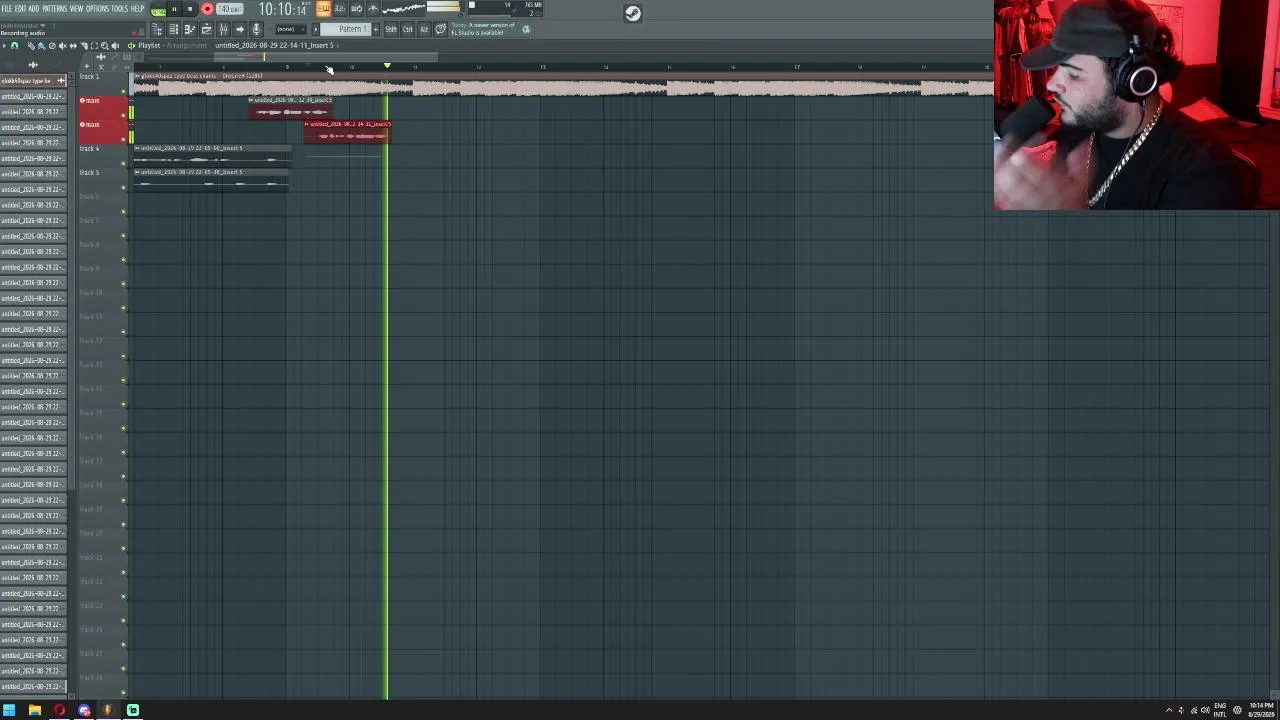Image resolution: width=1280 pixels, height=720 pixels.
Task: Toggle the Playlist magnet snap icon
Action: pyautogui.click(x=14, y=46)
